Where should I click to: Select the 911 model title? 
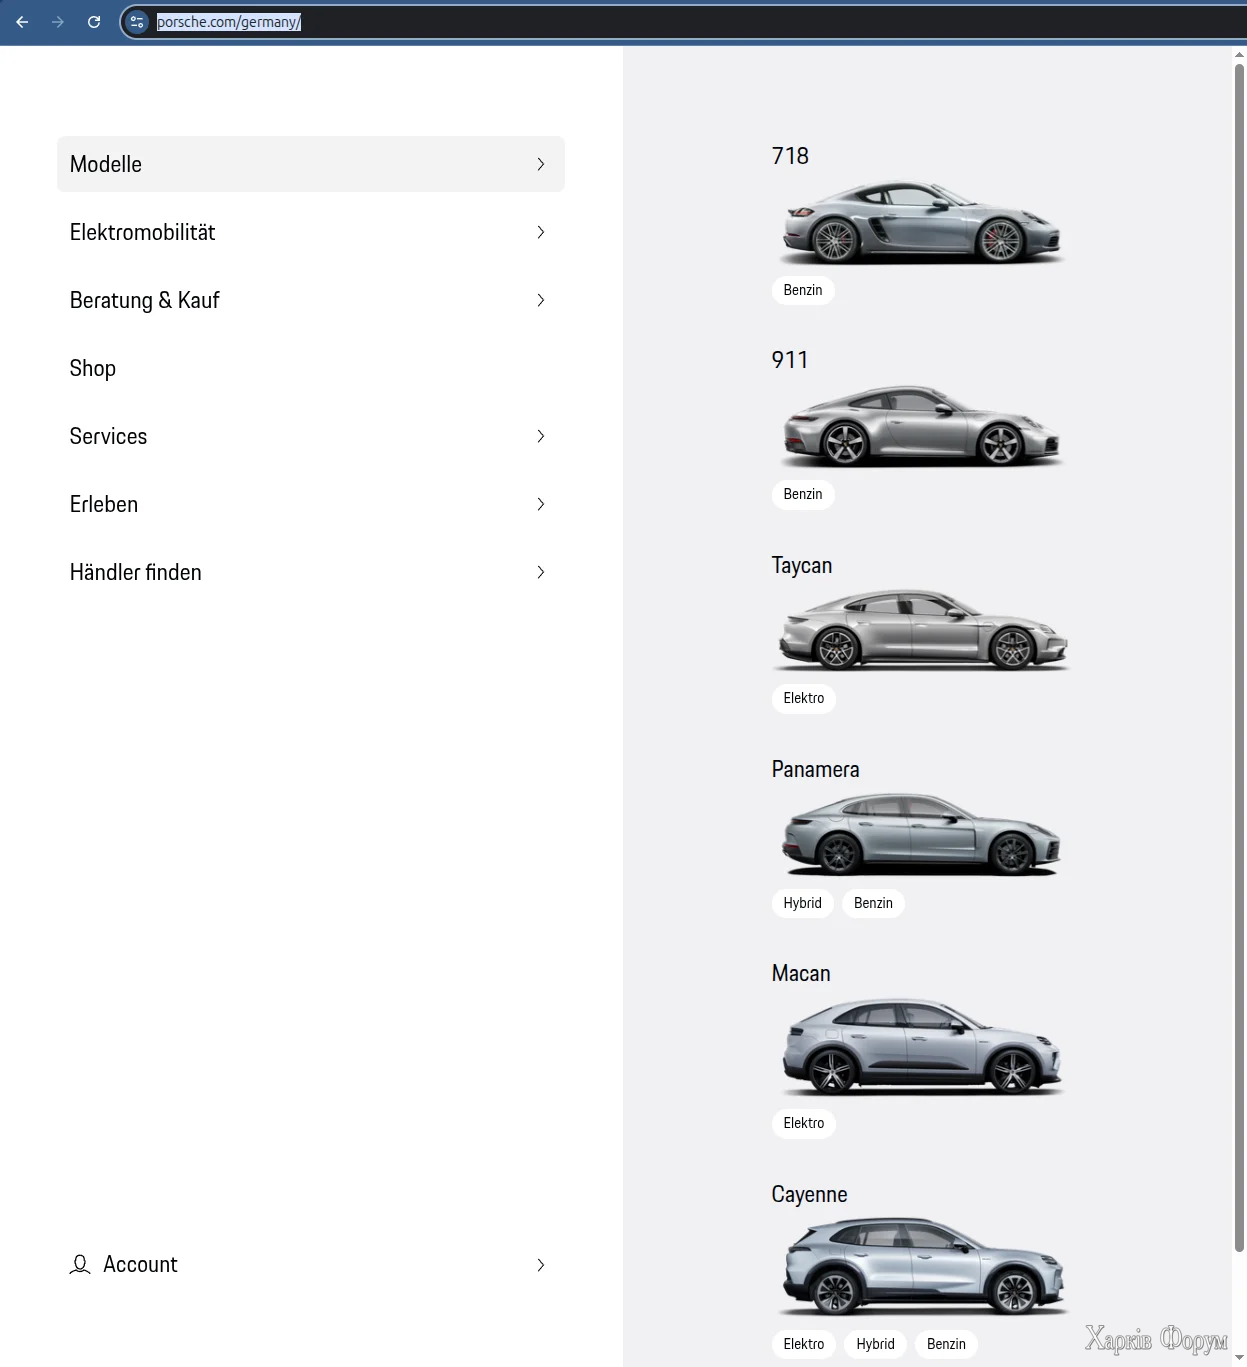coord(790,360)
